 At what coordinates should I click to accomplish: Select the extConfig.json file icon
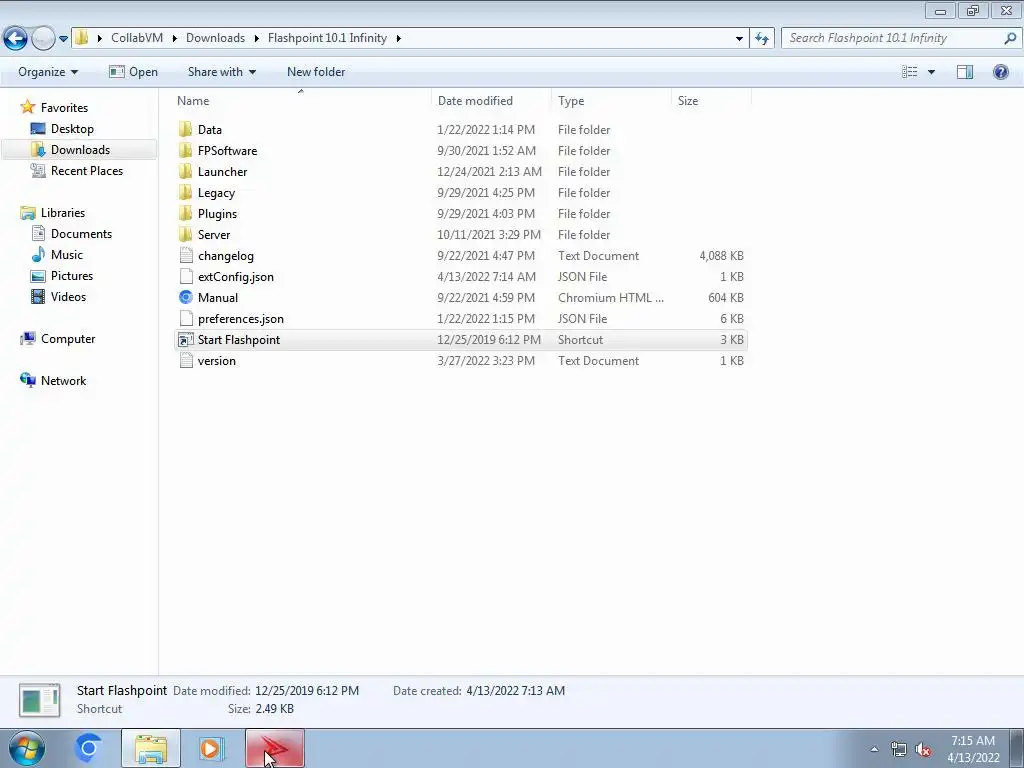(x=185, y=276)
